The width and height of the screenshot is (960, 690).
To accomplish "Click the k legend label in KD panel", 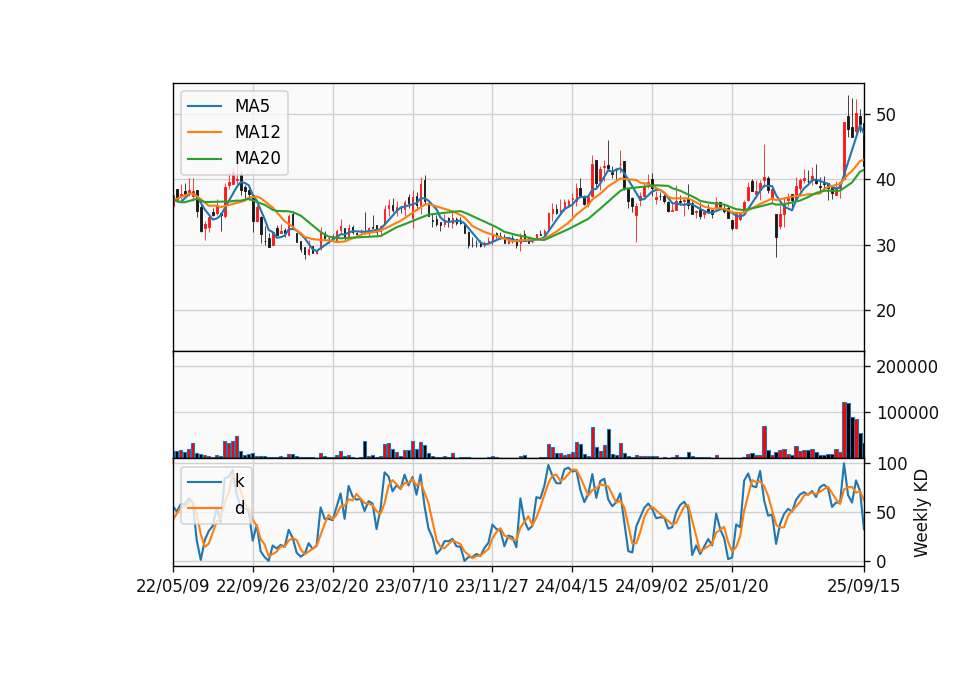I will click(239, 482).
